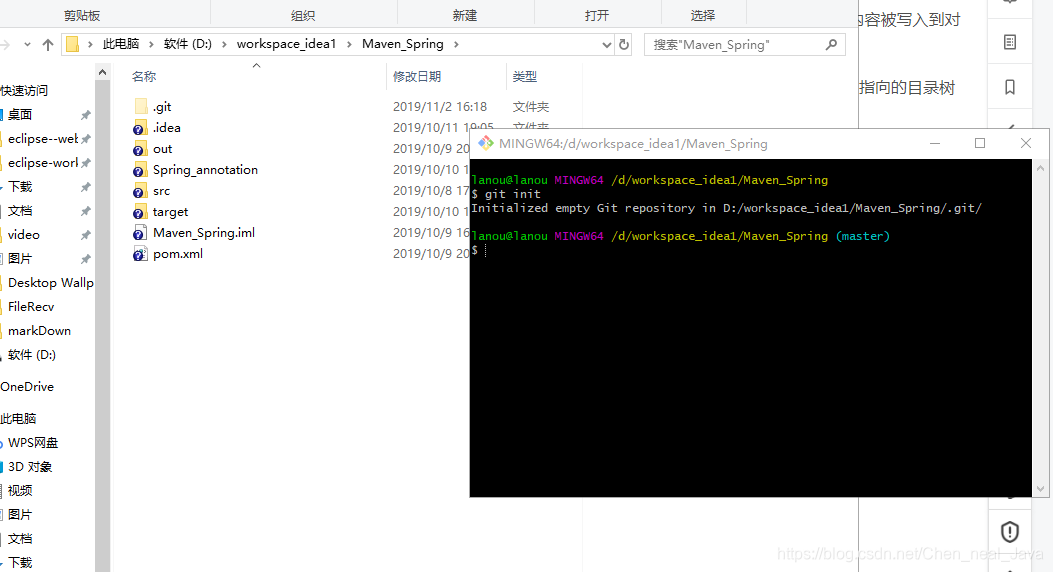Toggle pin beside 文档 in quick access

click(85, 211)
